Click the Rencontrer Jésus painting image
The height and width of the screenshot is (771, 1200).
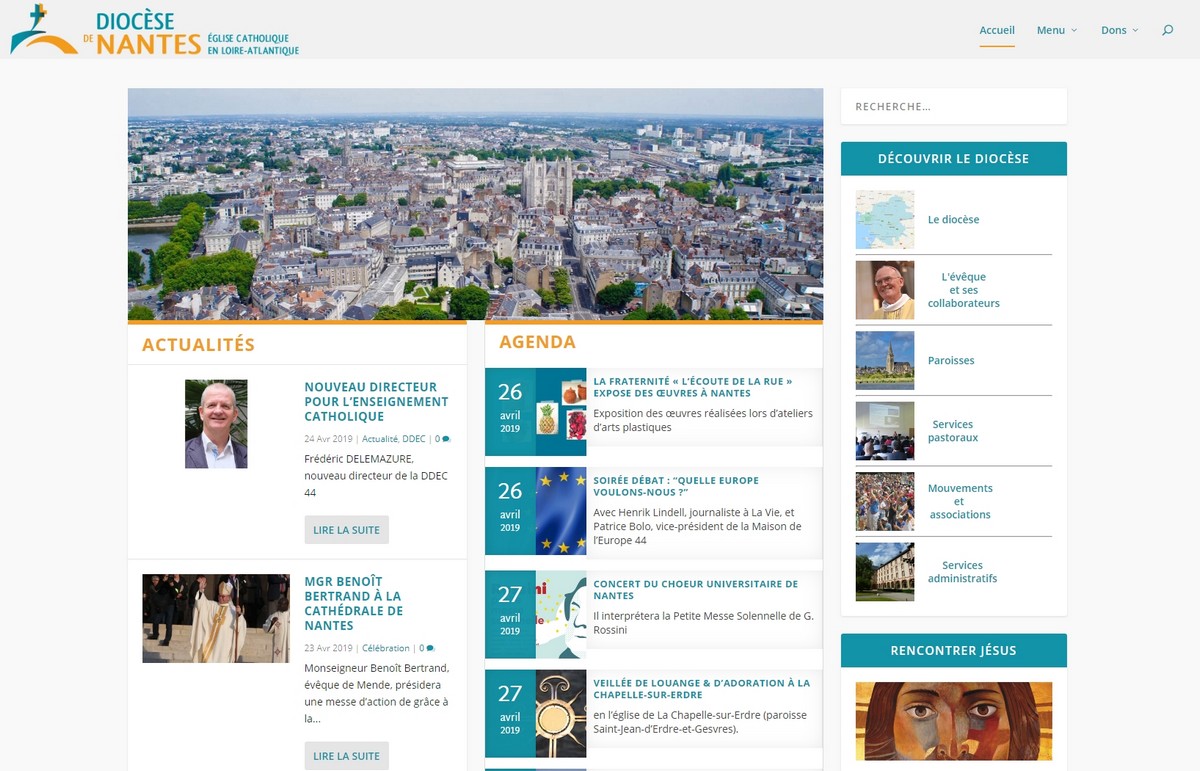click(x=953, y=721)
